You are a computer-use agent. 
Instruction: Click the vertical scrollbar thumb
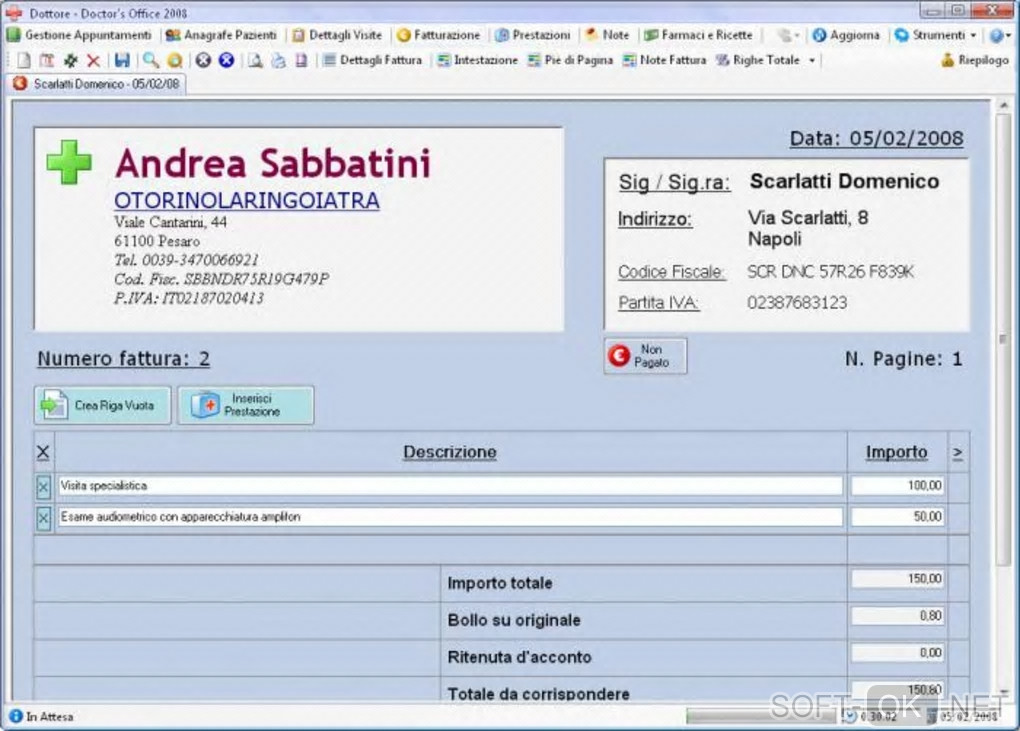[x=1003, y=339]
